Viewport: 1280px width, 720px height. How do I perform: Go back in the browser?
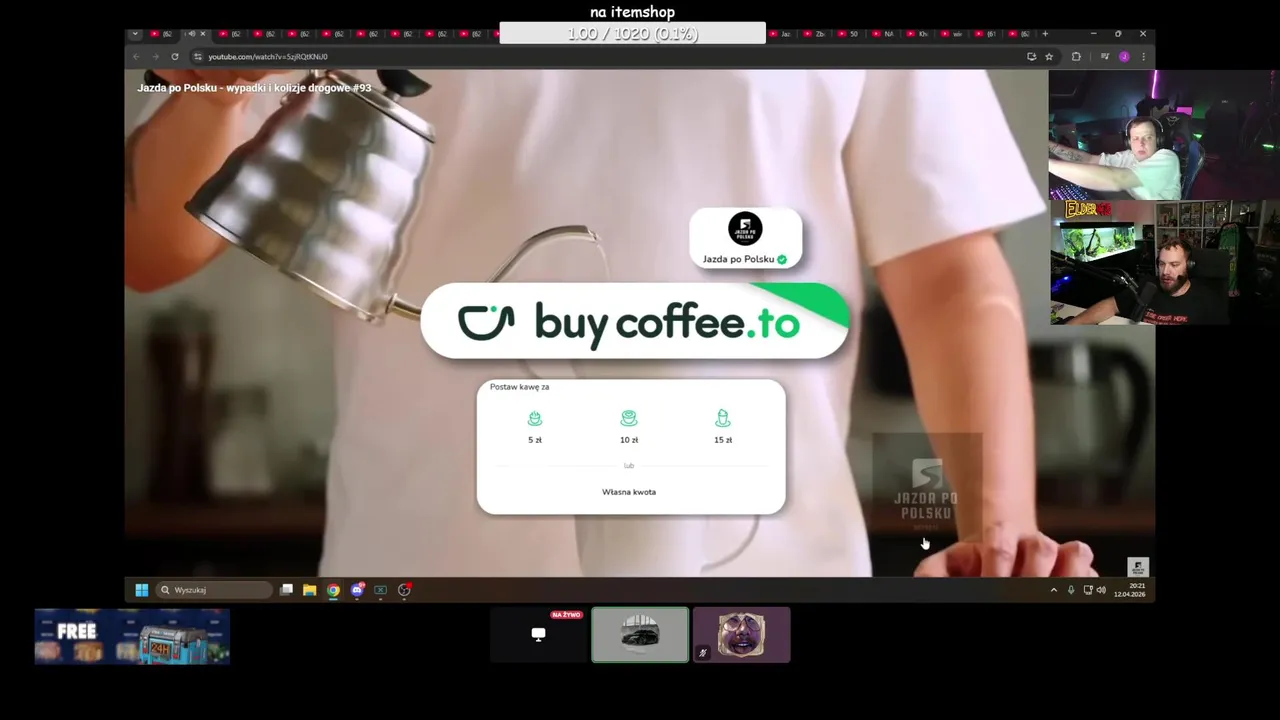[137, 57]
